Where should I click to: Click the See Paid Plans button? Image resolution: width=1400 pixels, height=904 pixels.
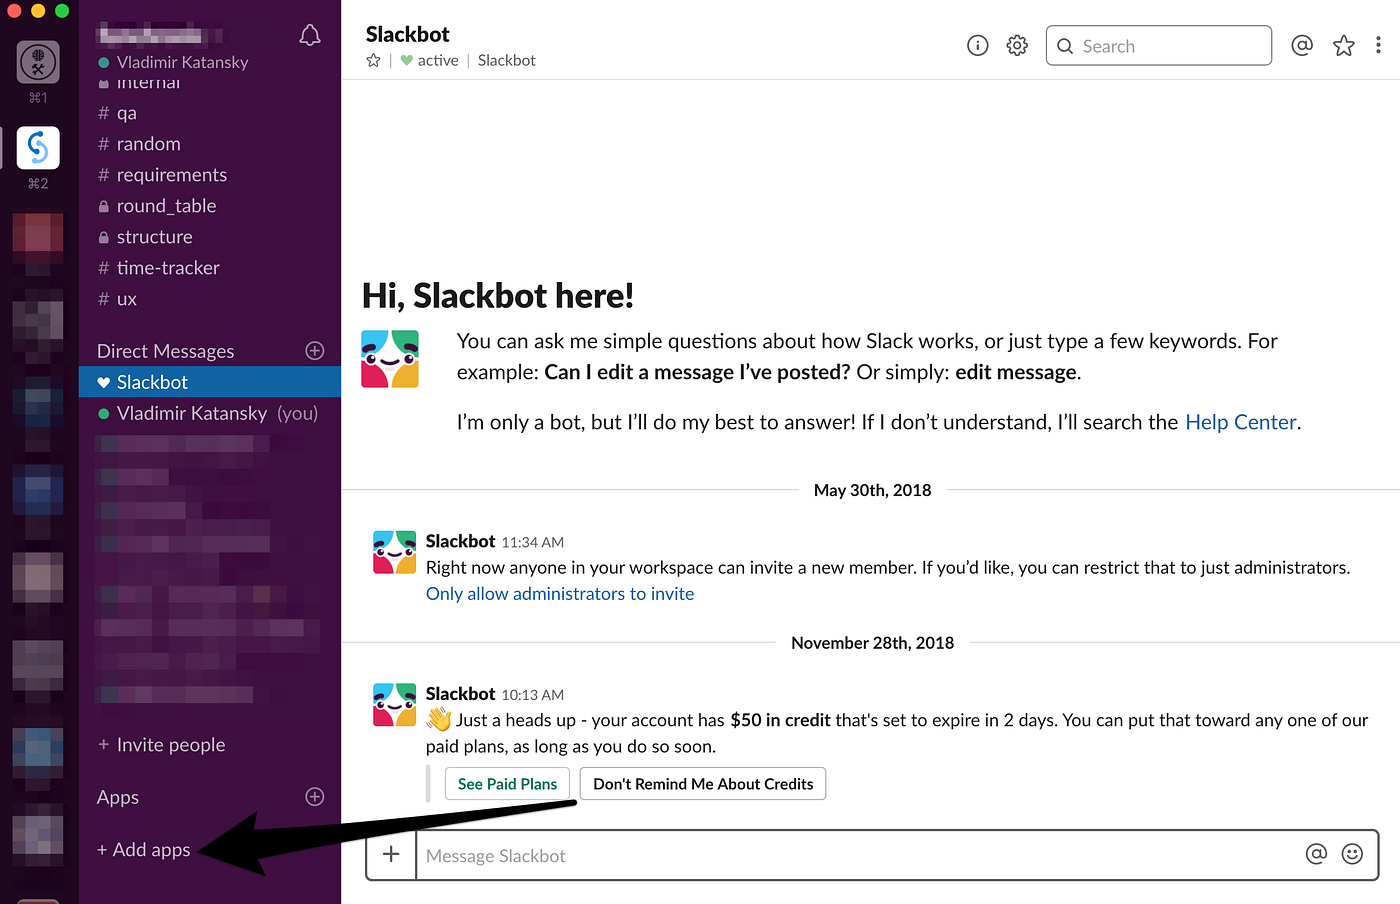pyautogui.click(x=507, y=784)
